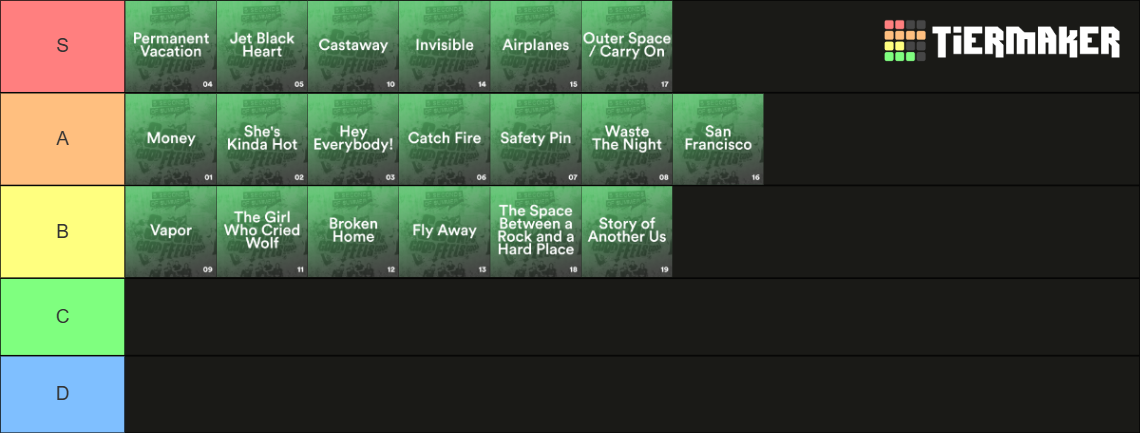
Task: Click the blue D tier label
Action: [63, 394]
